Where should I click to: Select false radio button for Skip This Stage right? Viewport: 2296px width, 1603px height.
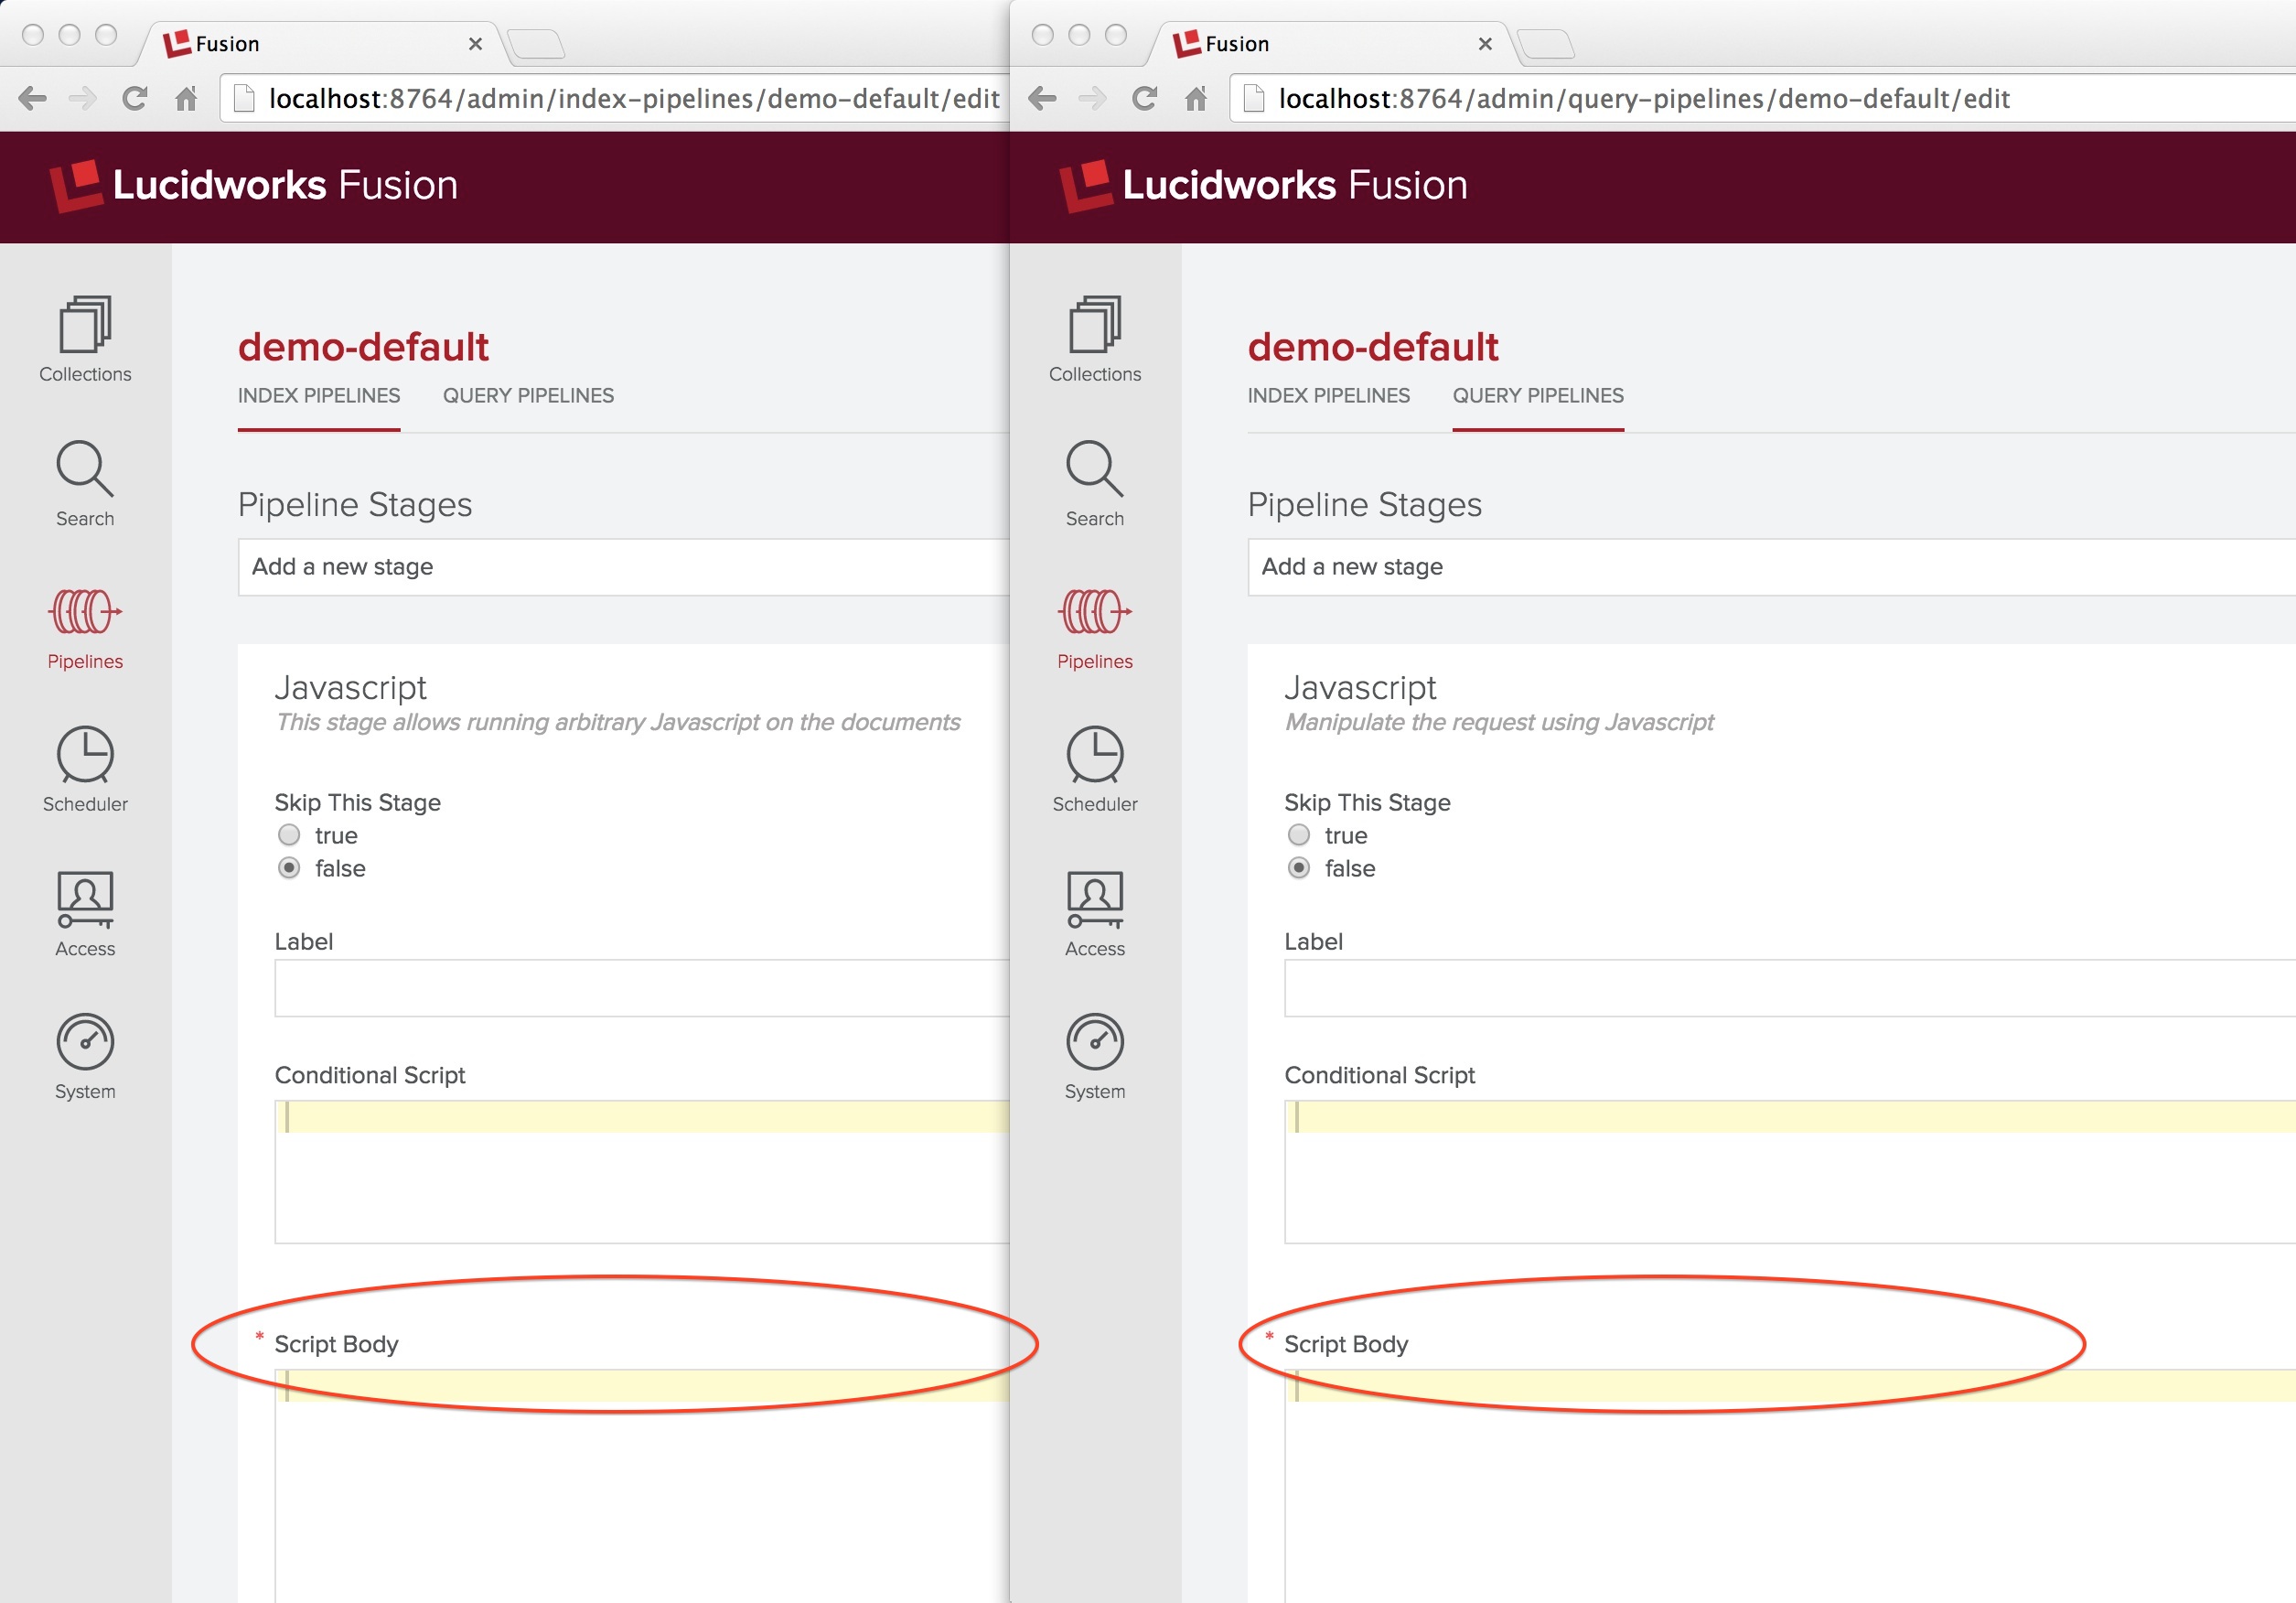1296,868
